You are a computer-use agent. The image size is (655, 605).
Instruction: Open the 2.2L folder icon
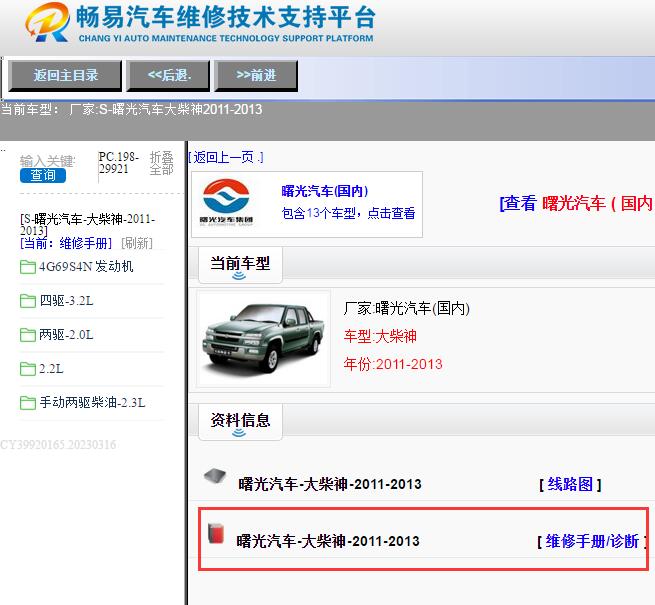tap(28, 369)
